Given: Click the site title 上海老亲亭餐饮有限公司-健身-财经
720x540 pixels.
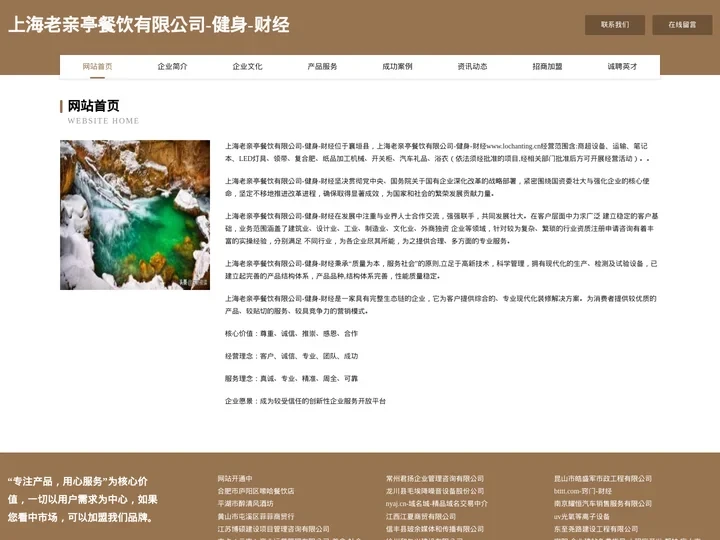Looking at the screenshot, I should pyautogui.click(x=149, y=25).
